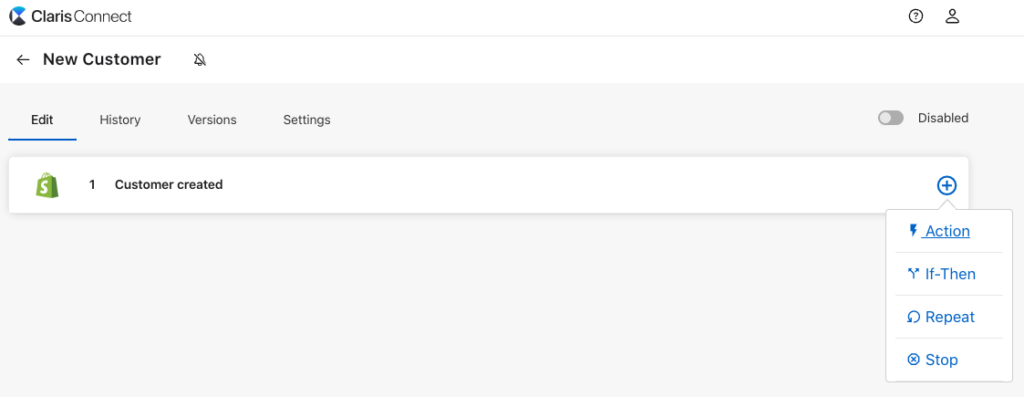The width and height of the screenshot is (1024, 397).
Task: Click the Stop circle-x icon
Action: click(914, 360)
